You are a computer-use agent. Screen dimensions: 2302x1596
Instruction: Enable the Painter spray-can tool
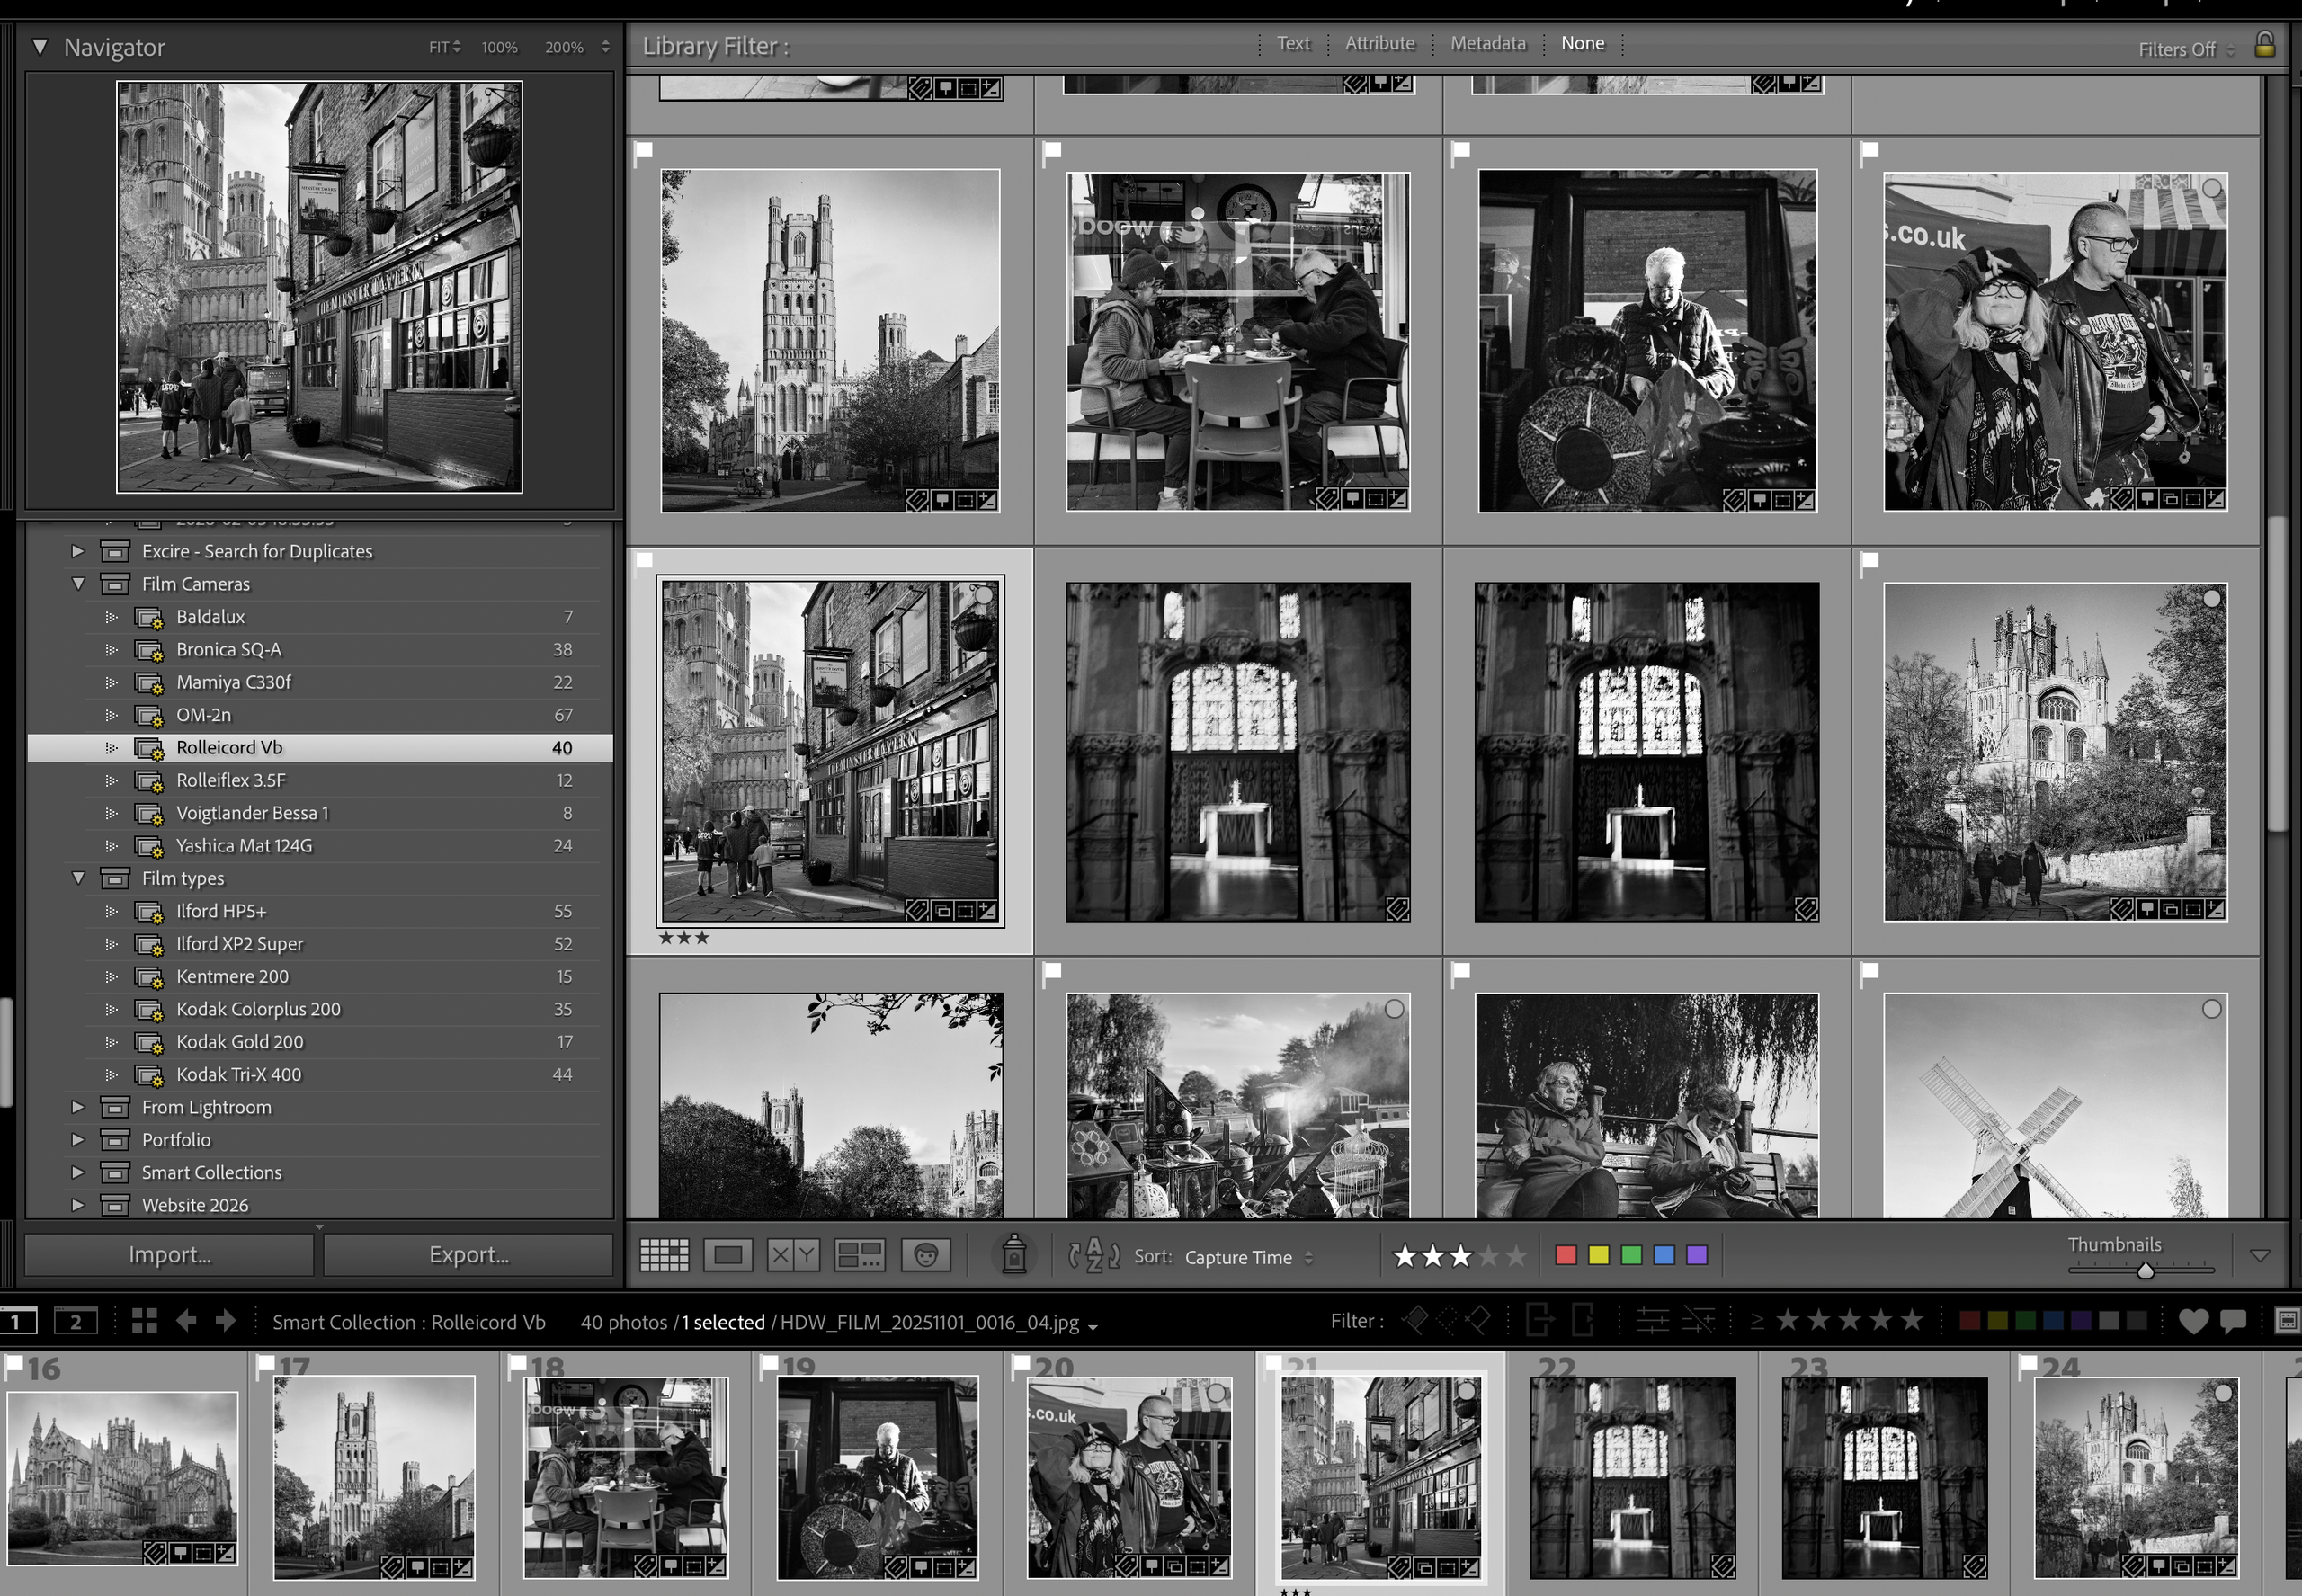pos(1014,1254)
